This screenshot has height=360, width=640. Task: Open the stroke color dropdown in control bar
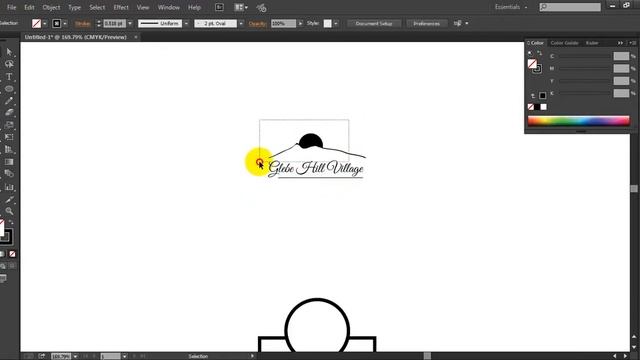click(65, 24)
